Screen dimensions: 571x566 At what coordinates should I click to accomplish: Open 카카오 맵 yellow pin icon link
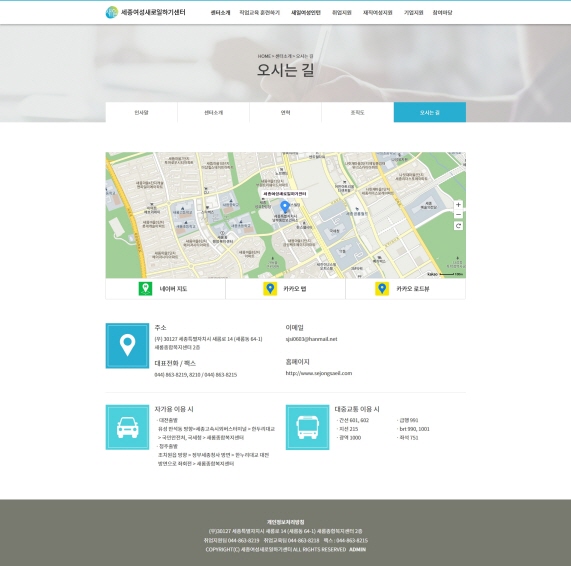pyautogui.click(x=270, y=288)
